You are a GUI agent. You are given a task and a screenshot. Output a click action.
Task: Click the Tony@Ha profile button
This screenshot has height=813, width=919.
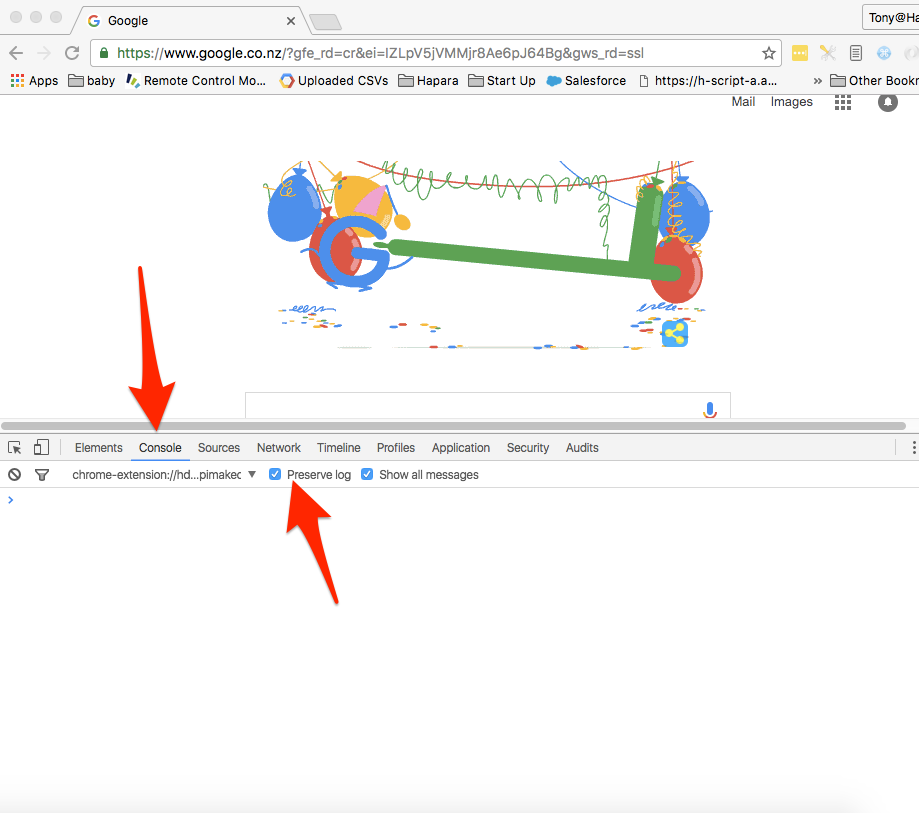(x=891, y=18)
